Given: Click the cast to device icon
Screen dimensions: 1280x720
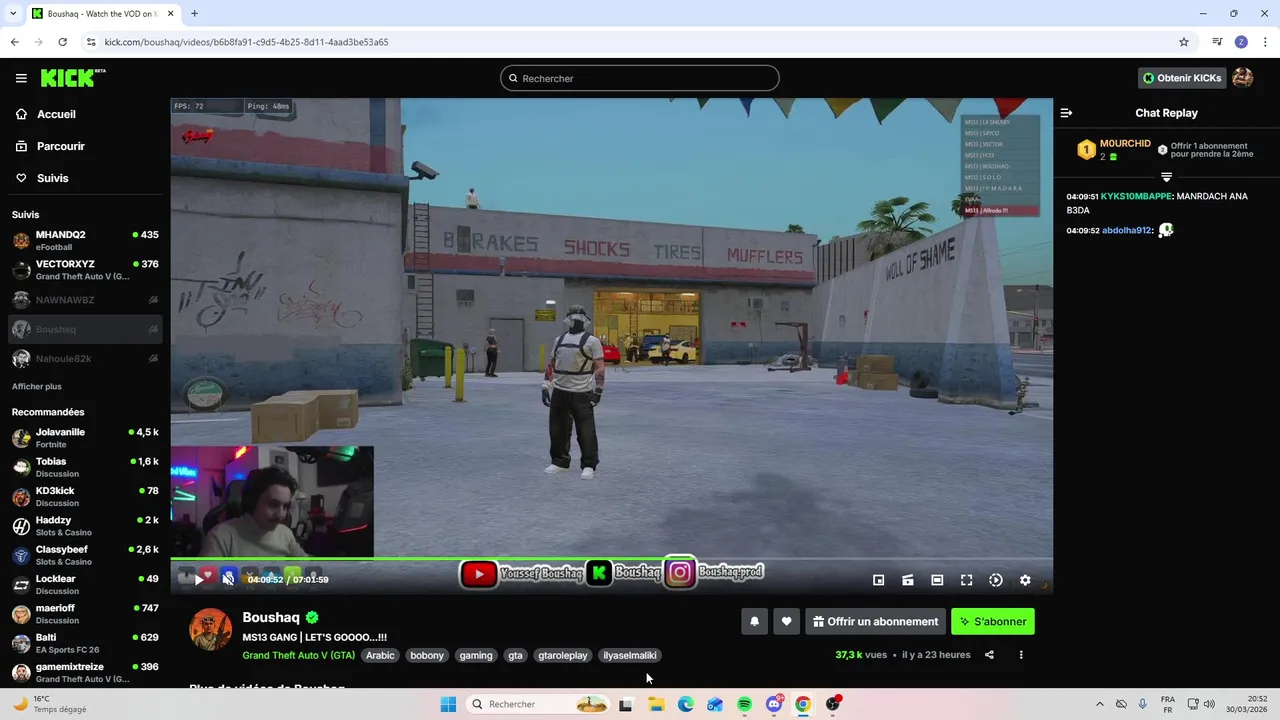Looking at the screenshot, I should 908,580.
